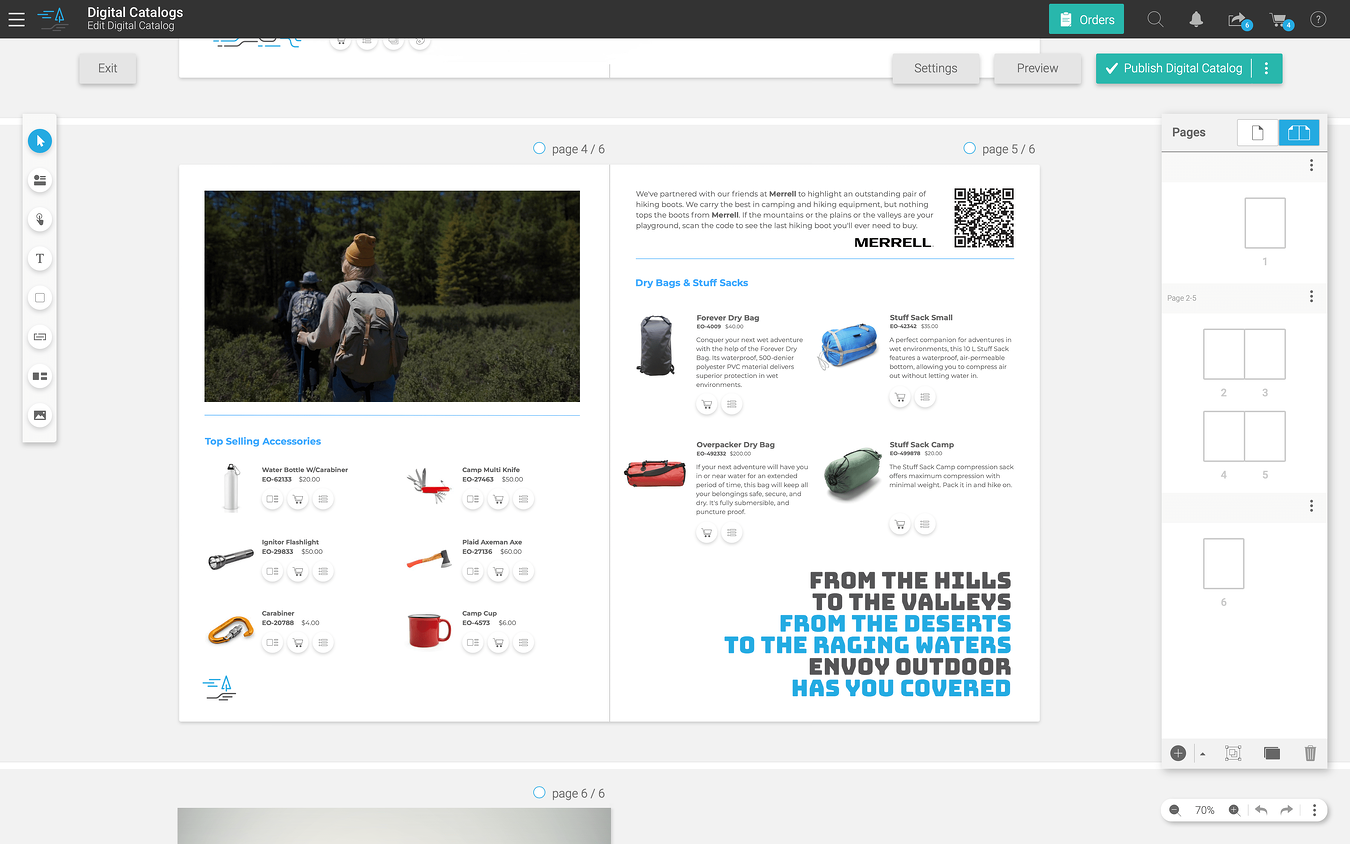Open the Text tool in the toolbar
The height and width of the screenshot is (844, 1350).
tap(40, 258)
